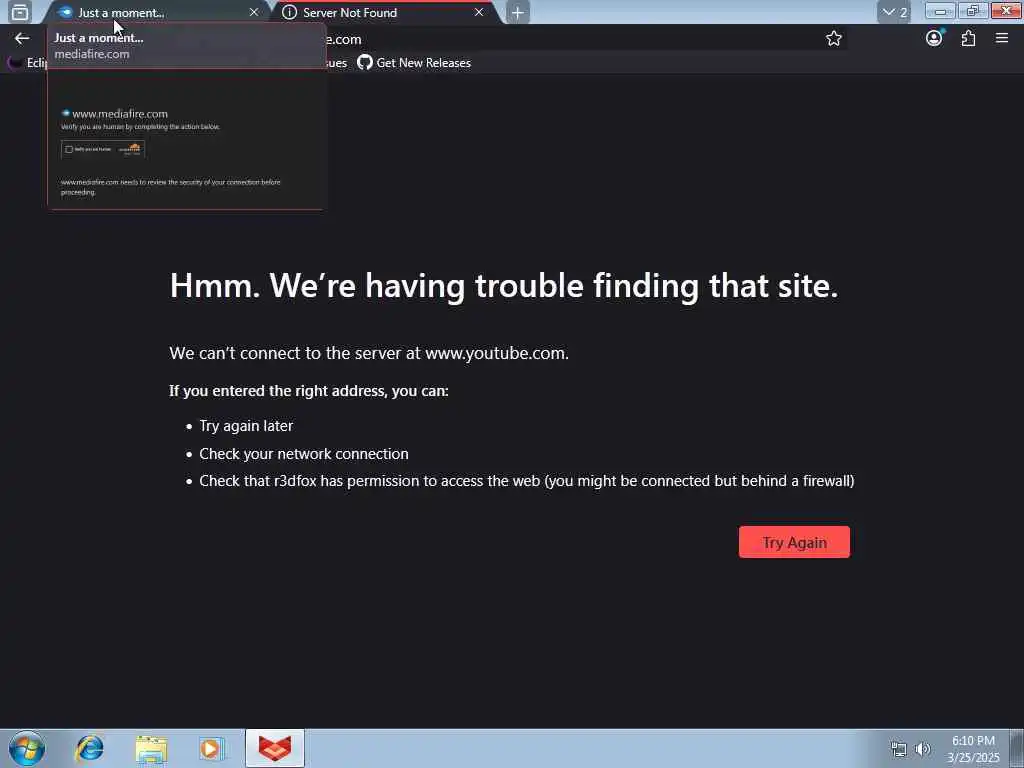The width and height of the screenshot is (1024, 768).
Task: Click the mediafire tab preview thumbnail
Action: tap(186, 140)
